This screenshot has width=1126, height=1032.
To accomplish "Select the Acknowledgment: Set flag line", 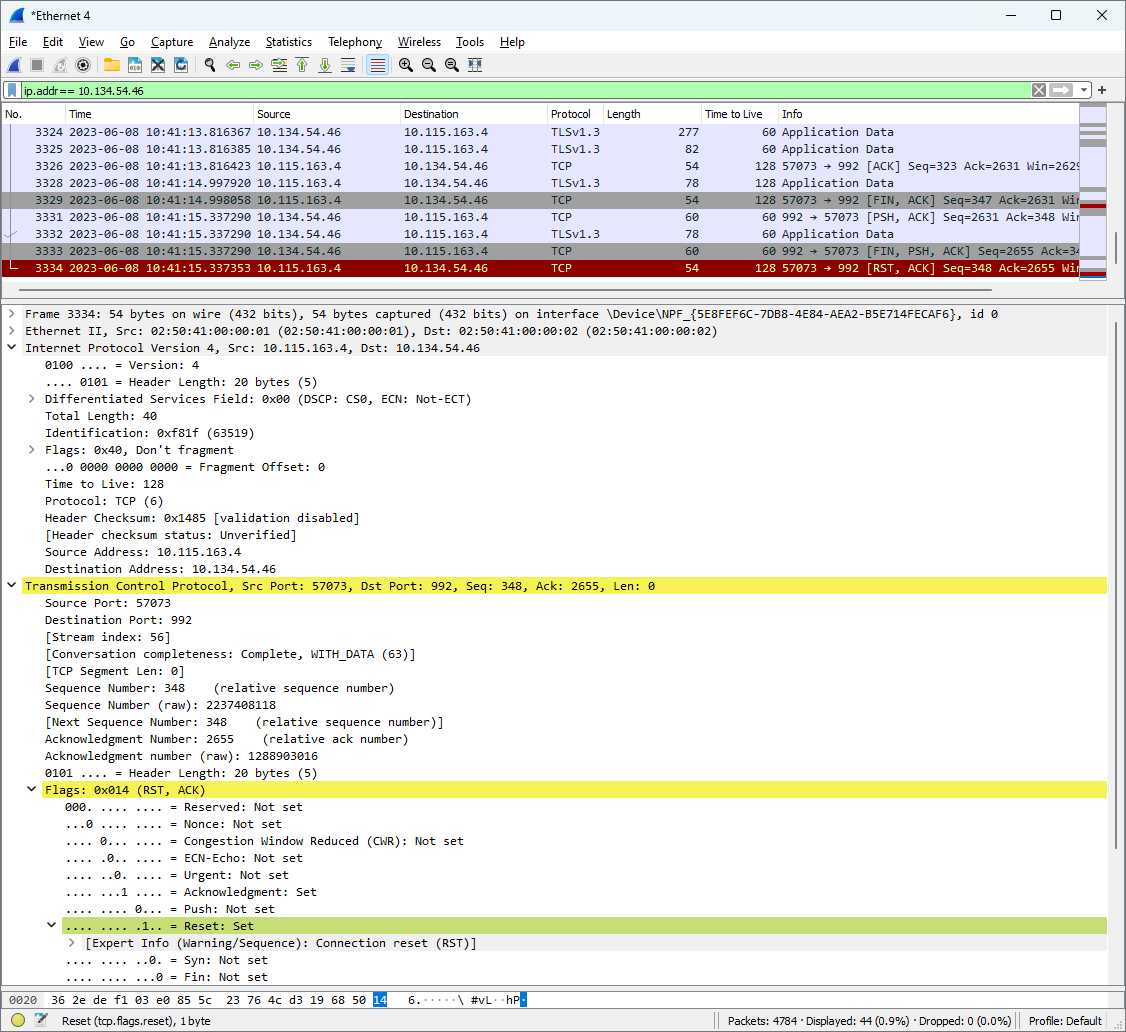I will coord(191,891).
